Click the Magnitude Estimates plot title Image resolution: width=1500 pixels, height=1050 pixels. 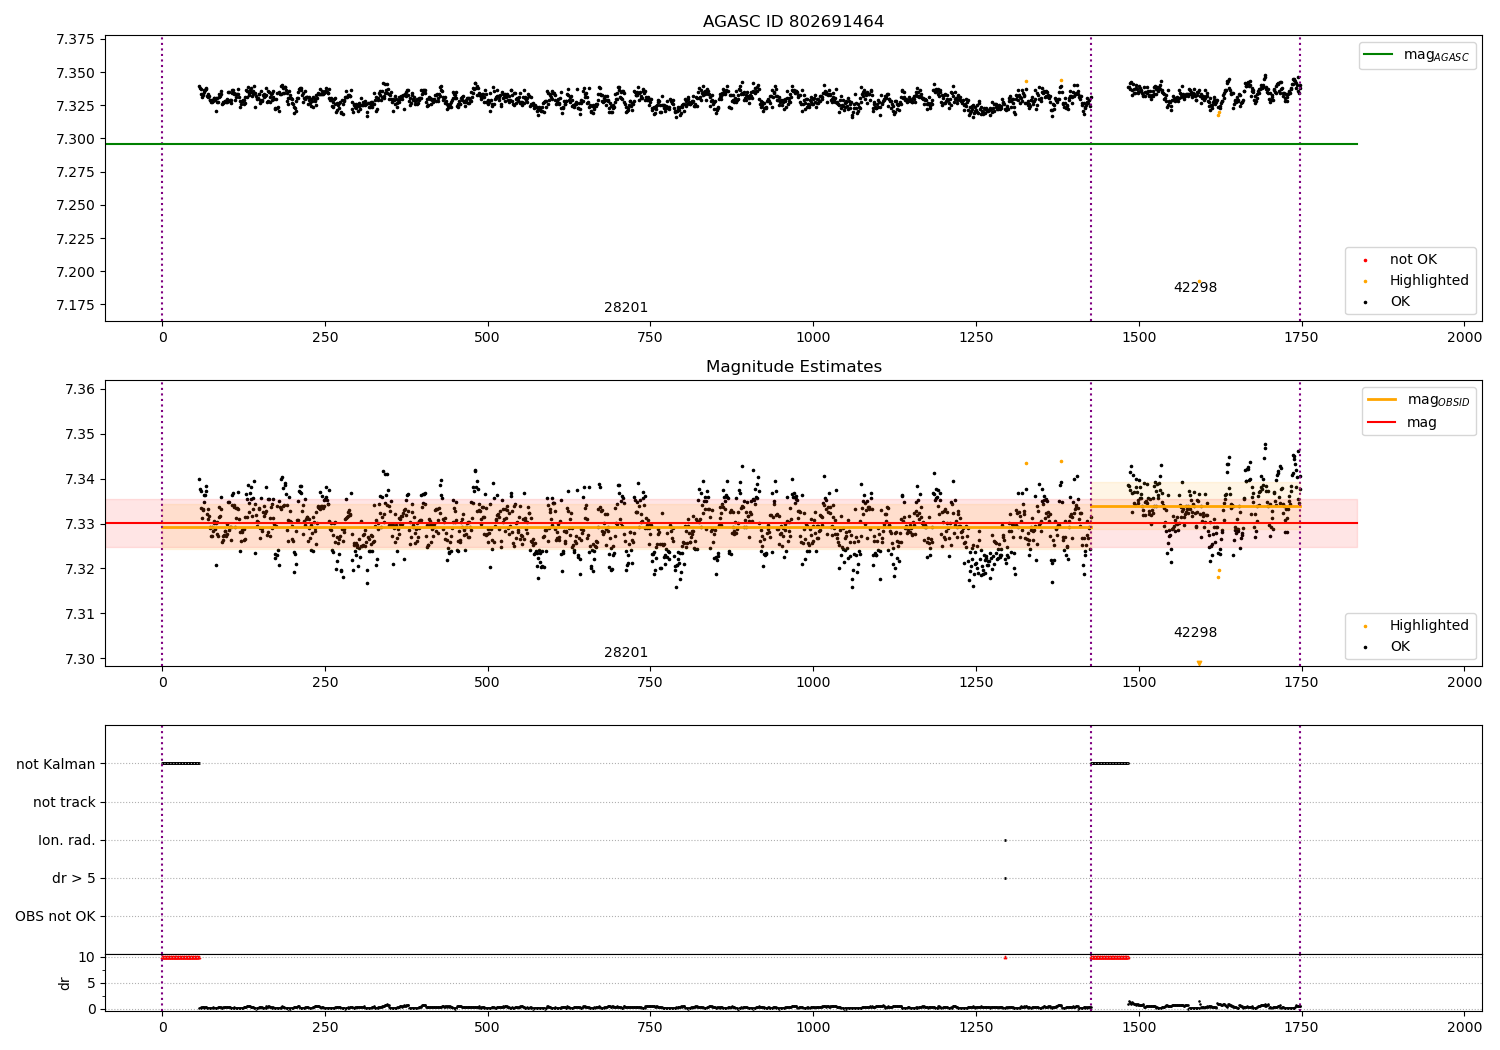pyautogui.click(x=793, y=367)
